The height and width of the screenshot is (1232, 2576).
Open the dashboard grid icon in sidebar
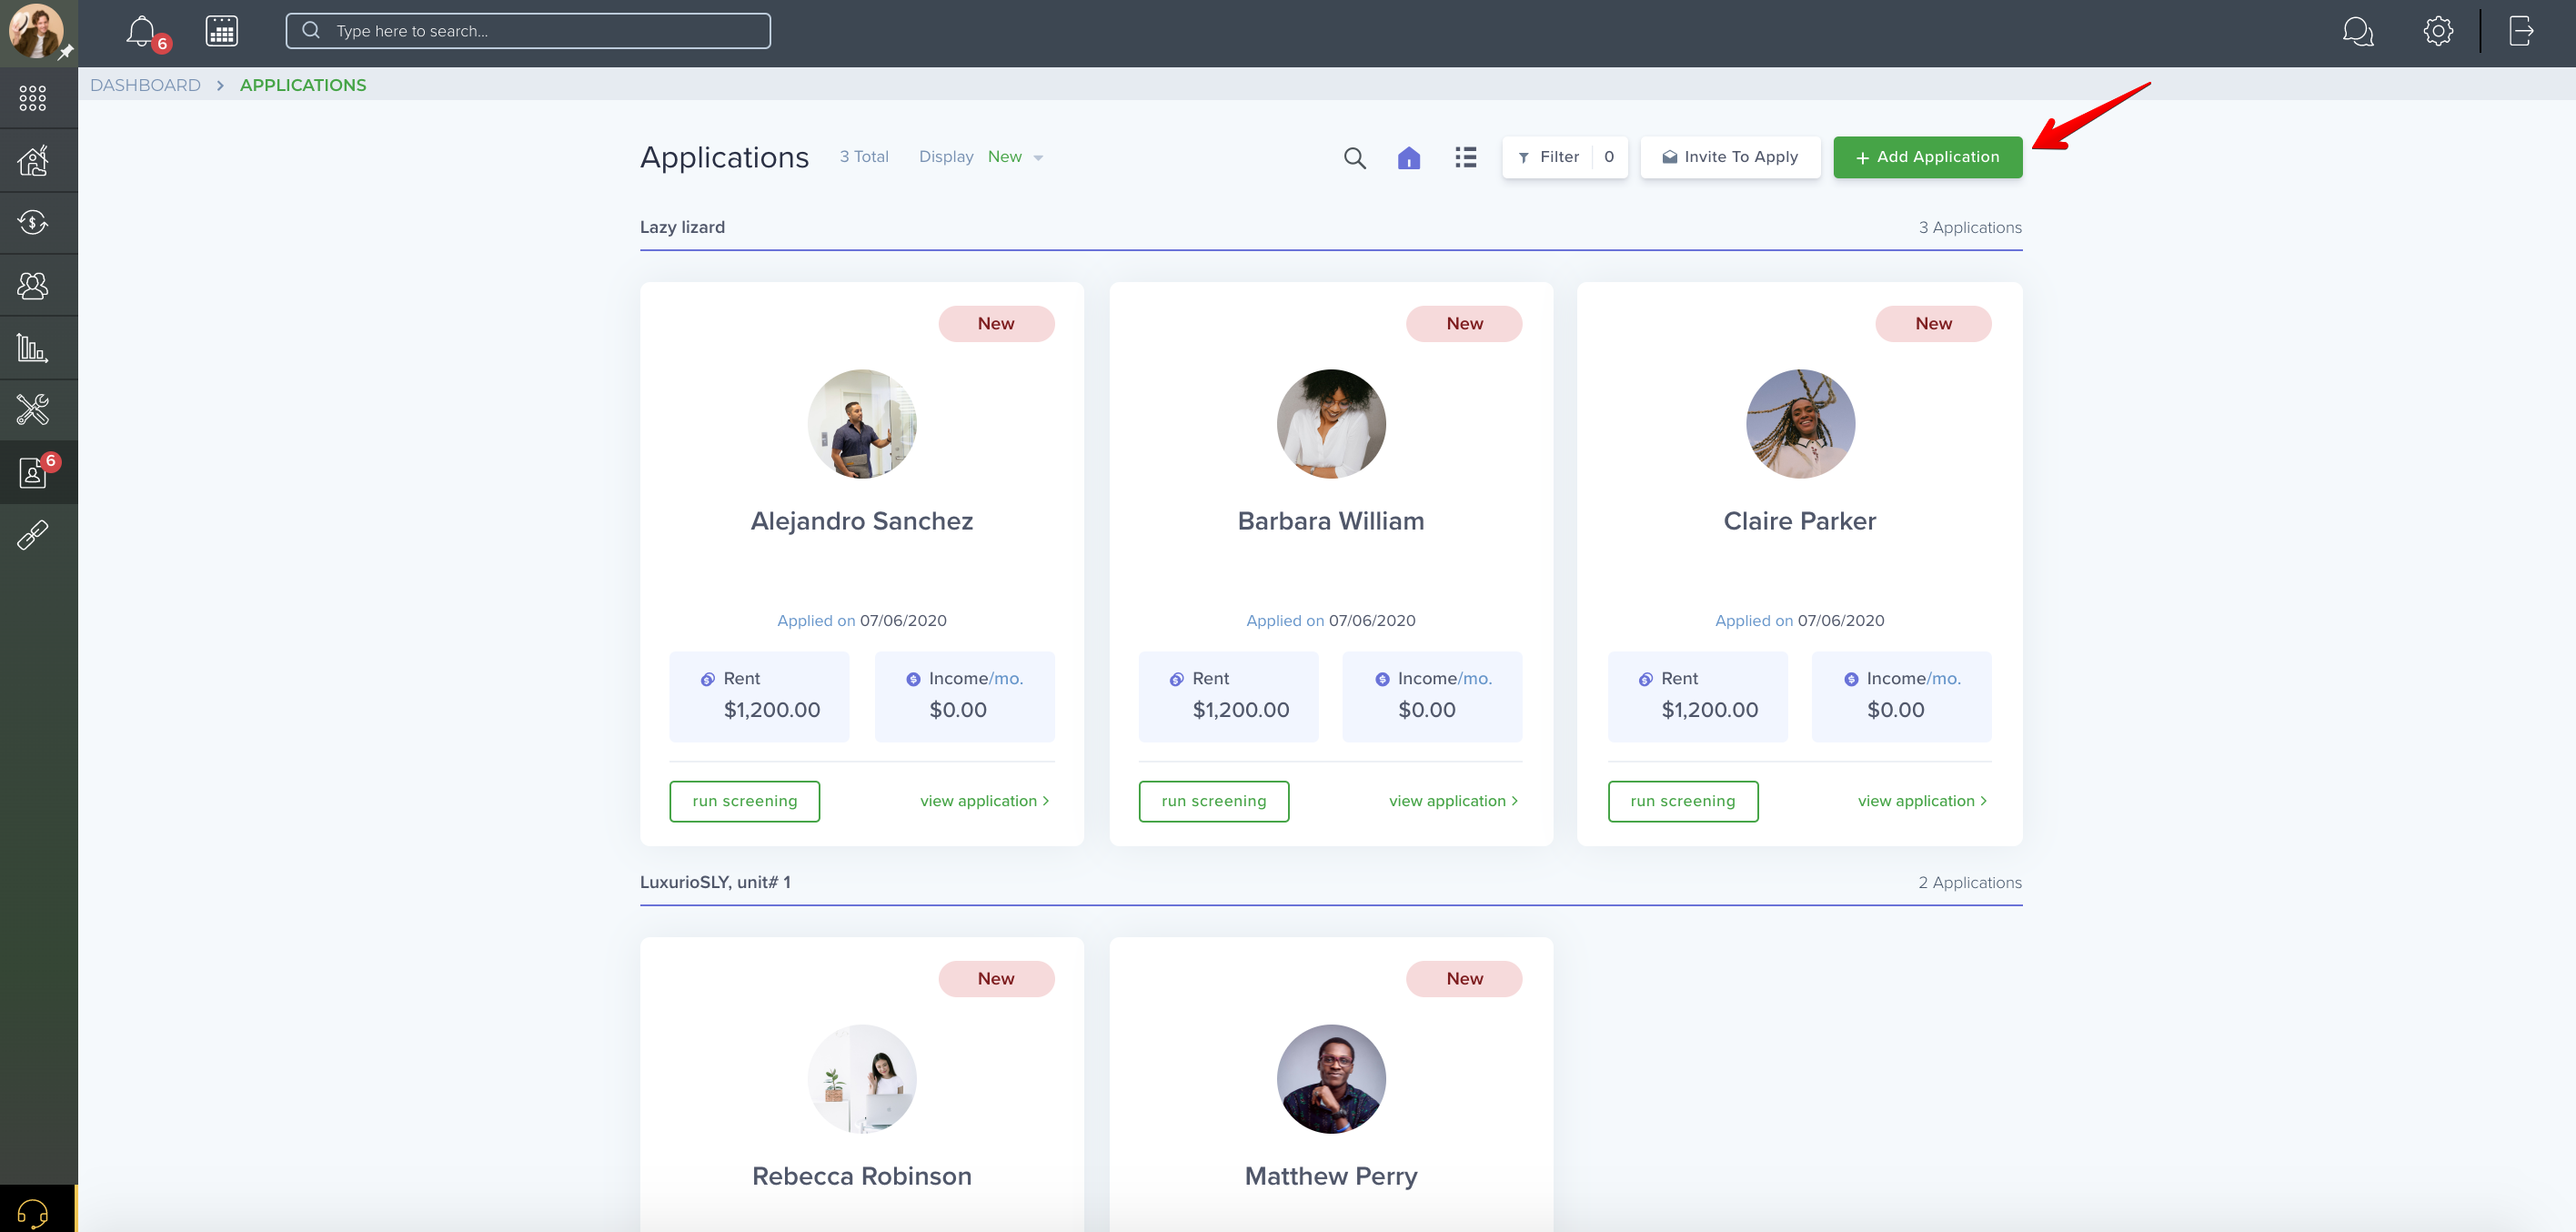(33, 98)
